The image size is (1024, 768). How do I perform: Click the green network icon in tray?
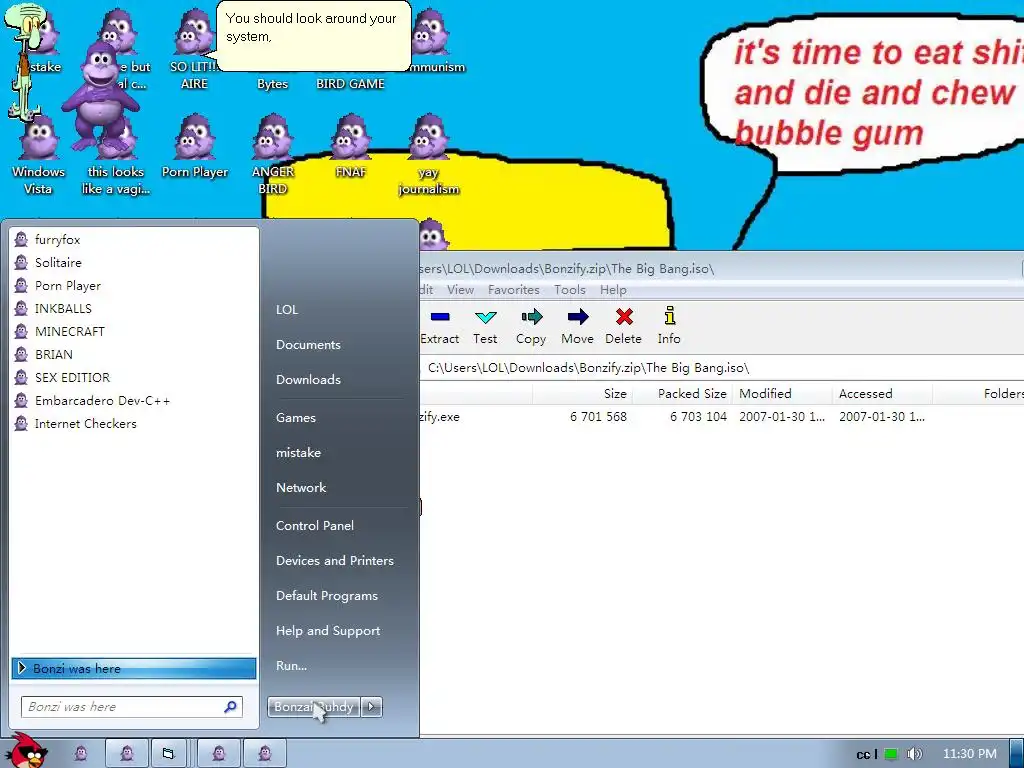click(891, 754)
